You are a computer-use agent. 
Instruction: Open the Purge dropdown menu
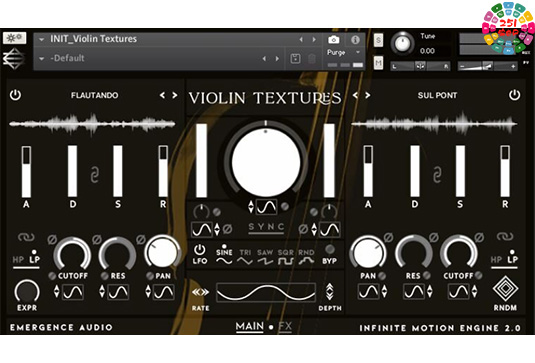(343, 53)
